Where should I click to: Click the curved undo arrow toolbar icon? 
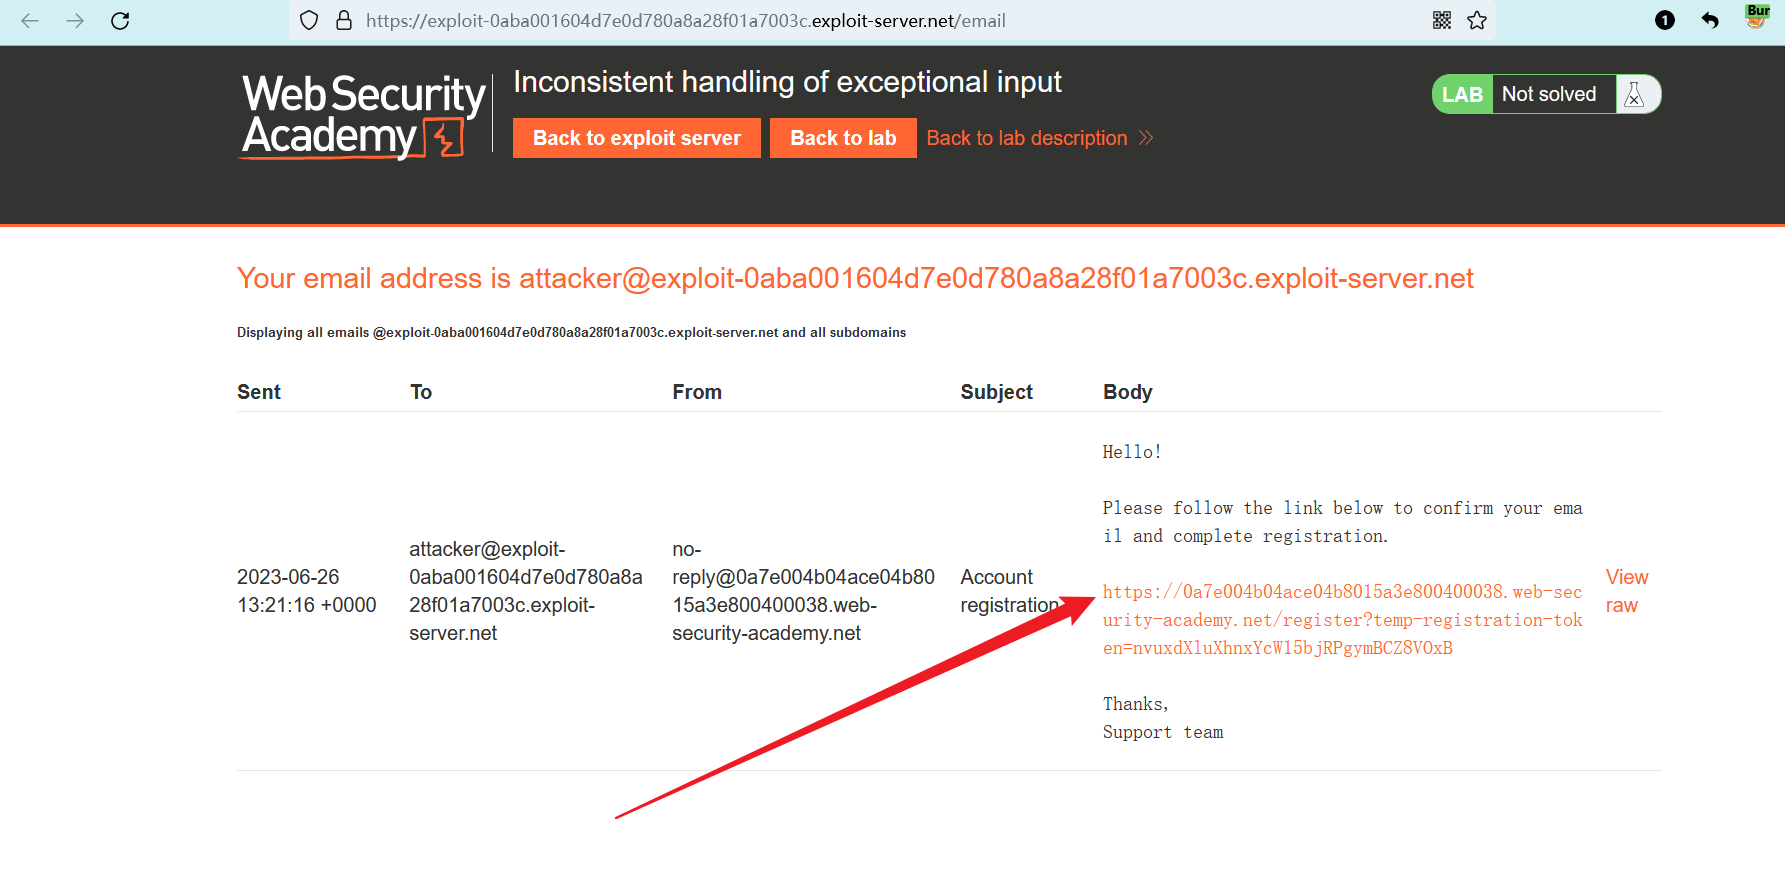[1710, 21]
